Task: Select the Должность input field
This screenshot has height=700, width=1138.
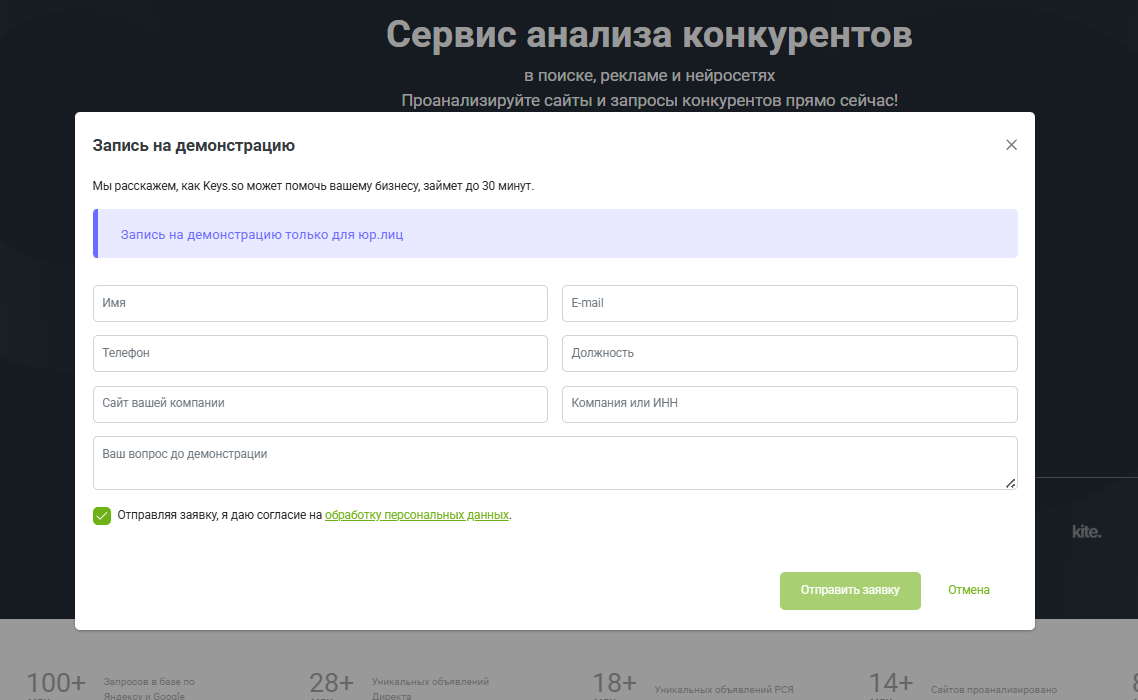Action: (x=790, y=354)
